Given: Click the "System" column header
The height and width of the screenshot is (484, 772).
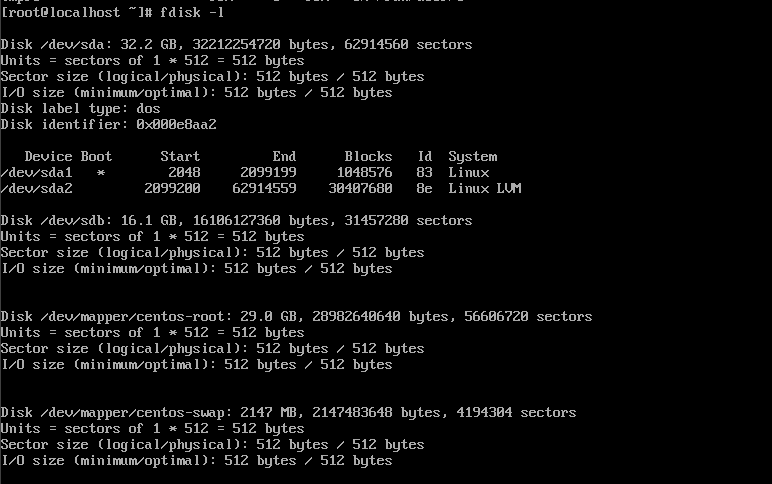Looking at the screenshot, I should pos(472,156).
